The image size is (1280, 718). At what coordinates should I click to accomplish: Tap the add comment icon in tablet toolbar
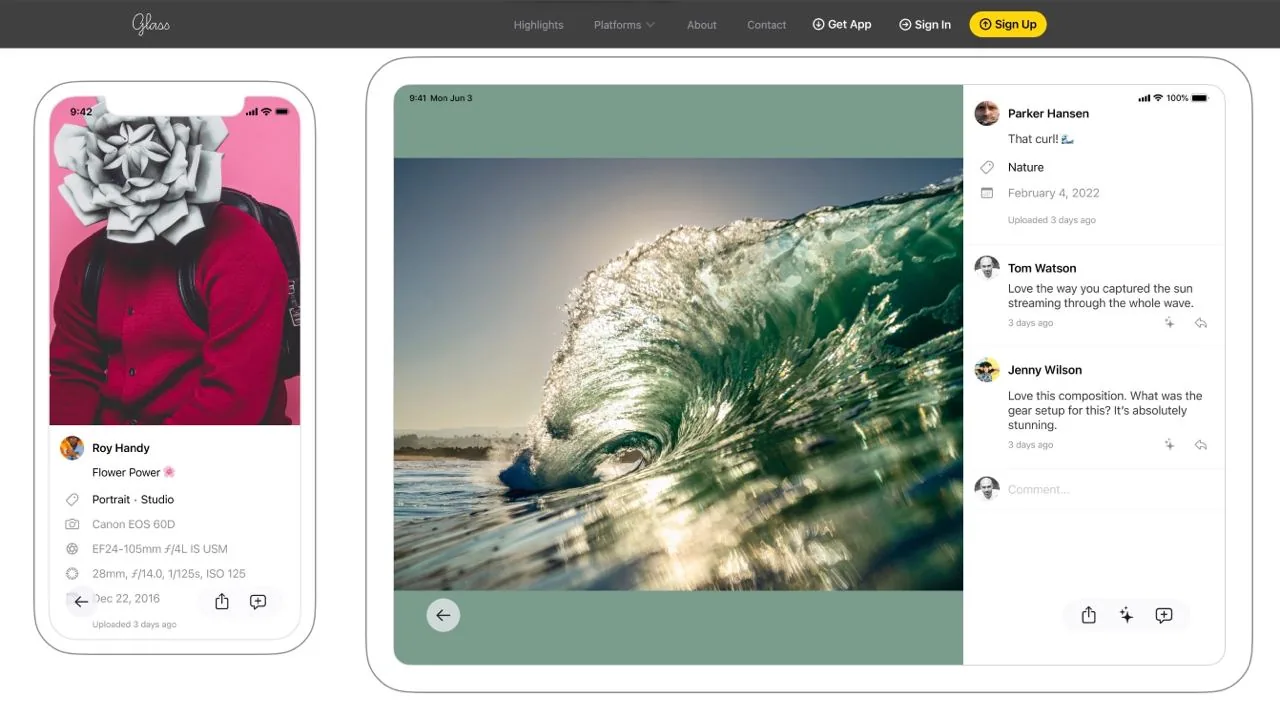pyautogui.click(x=1164, y=616)
